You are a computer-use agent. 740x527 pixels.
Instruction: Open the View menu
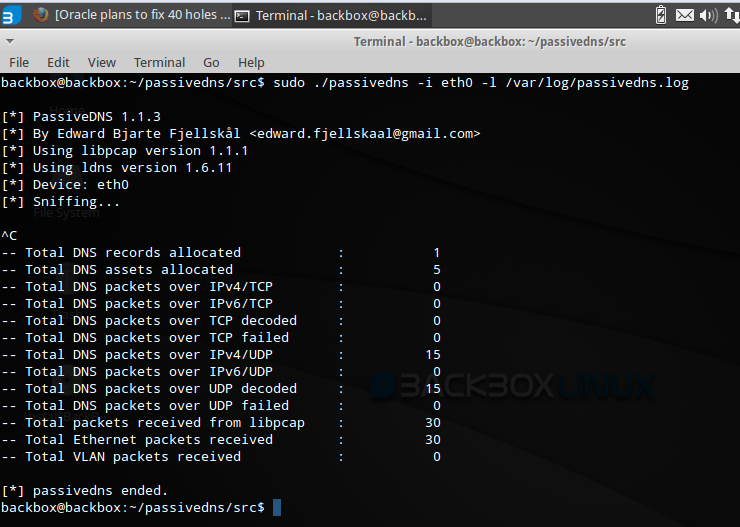pyautogui.click(x=101, y=62)
